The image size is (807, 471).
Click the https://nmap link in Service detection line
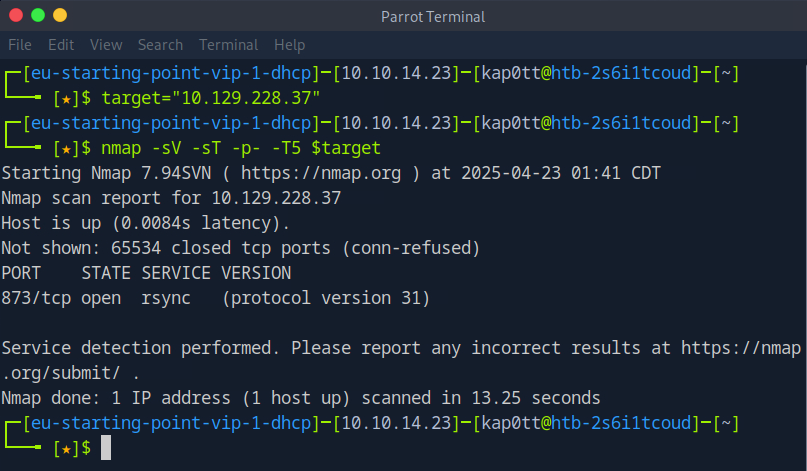pyautogui.click(x=741, y=348)
